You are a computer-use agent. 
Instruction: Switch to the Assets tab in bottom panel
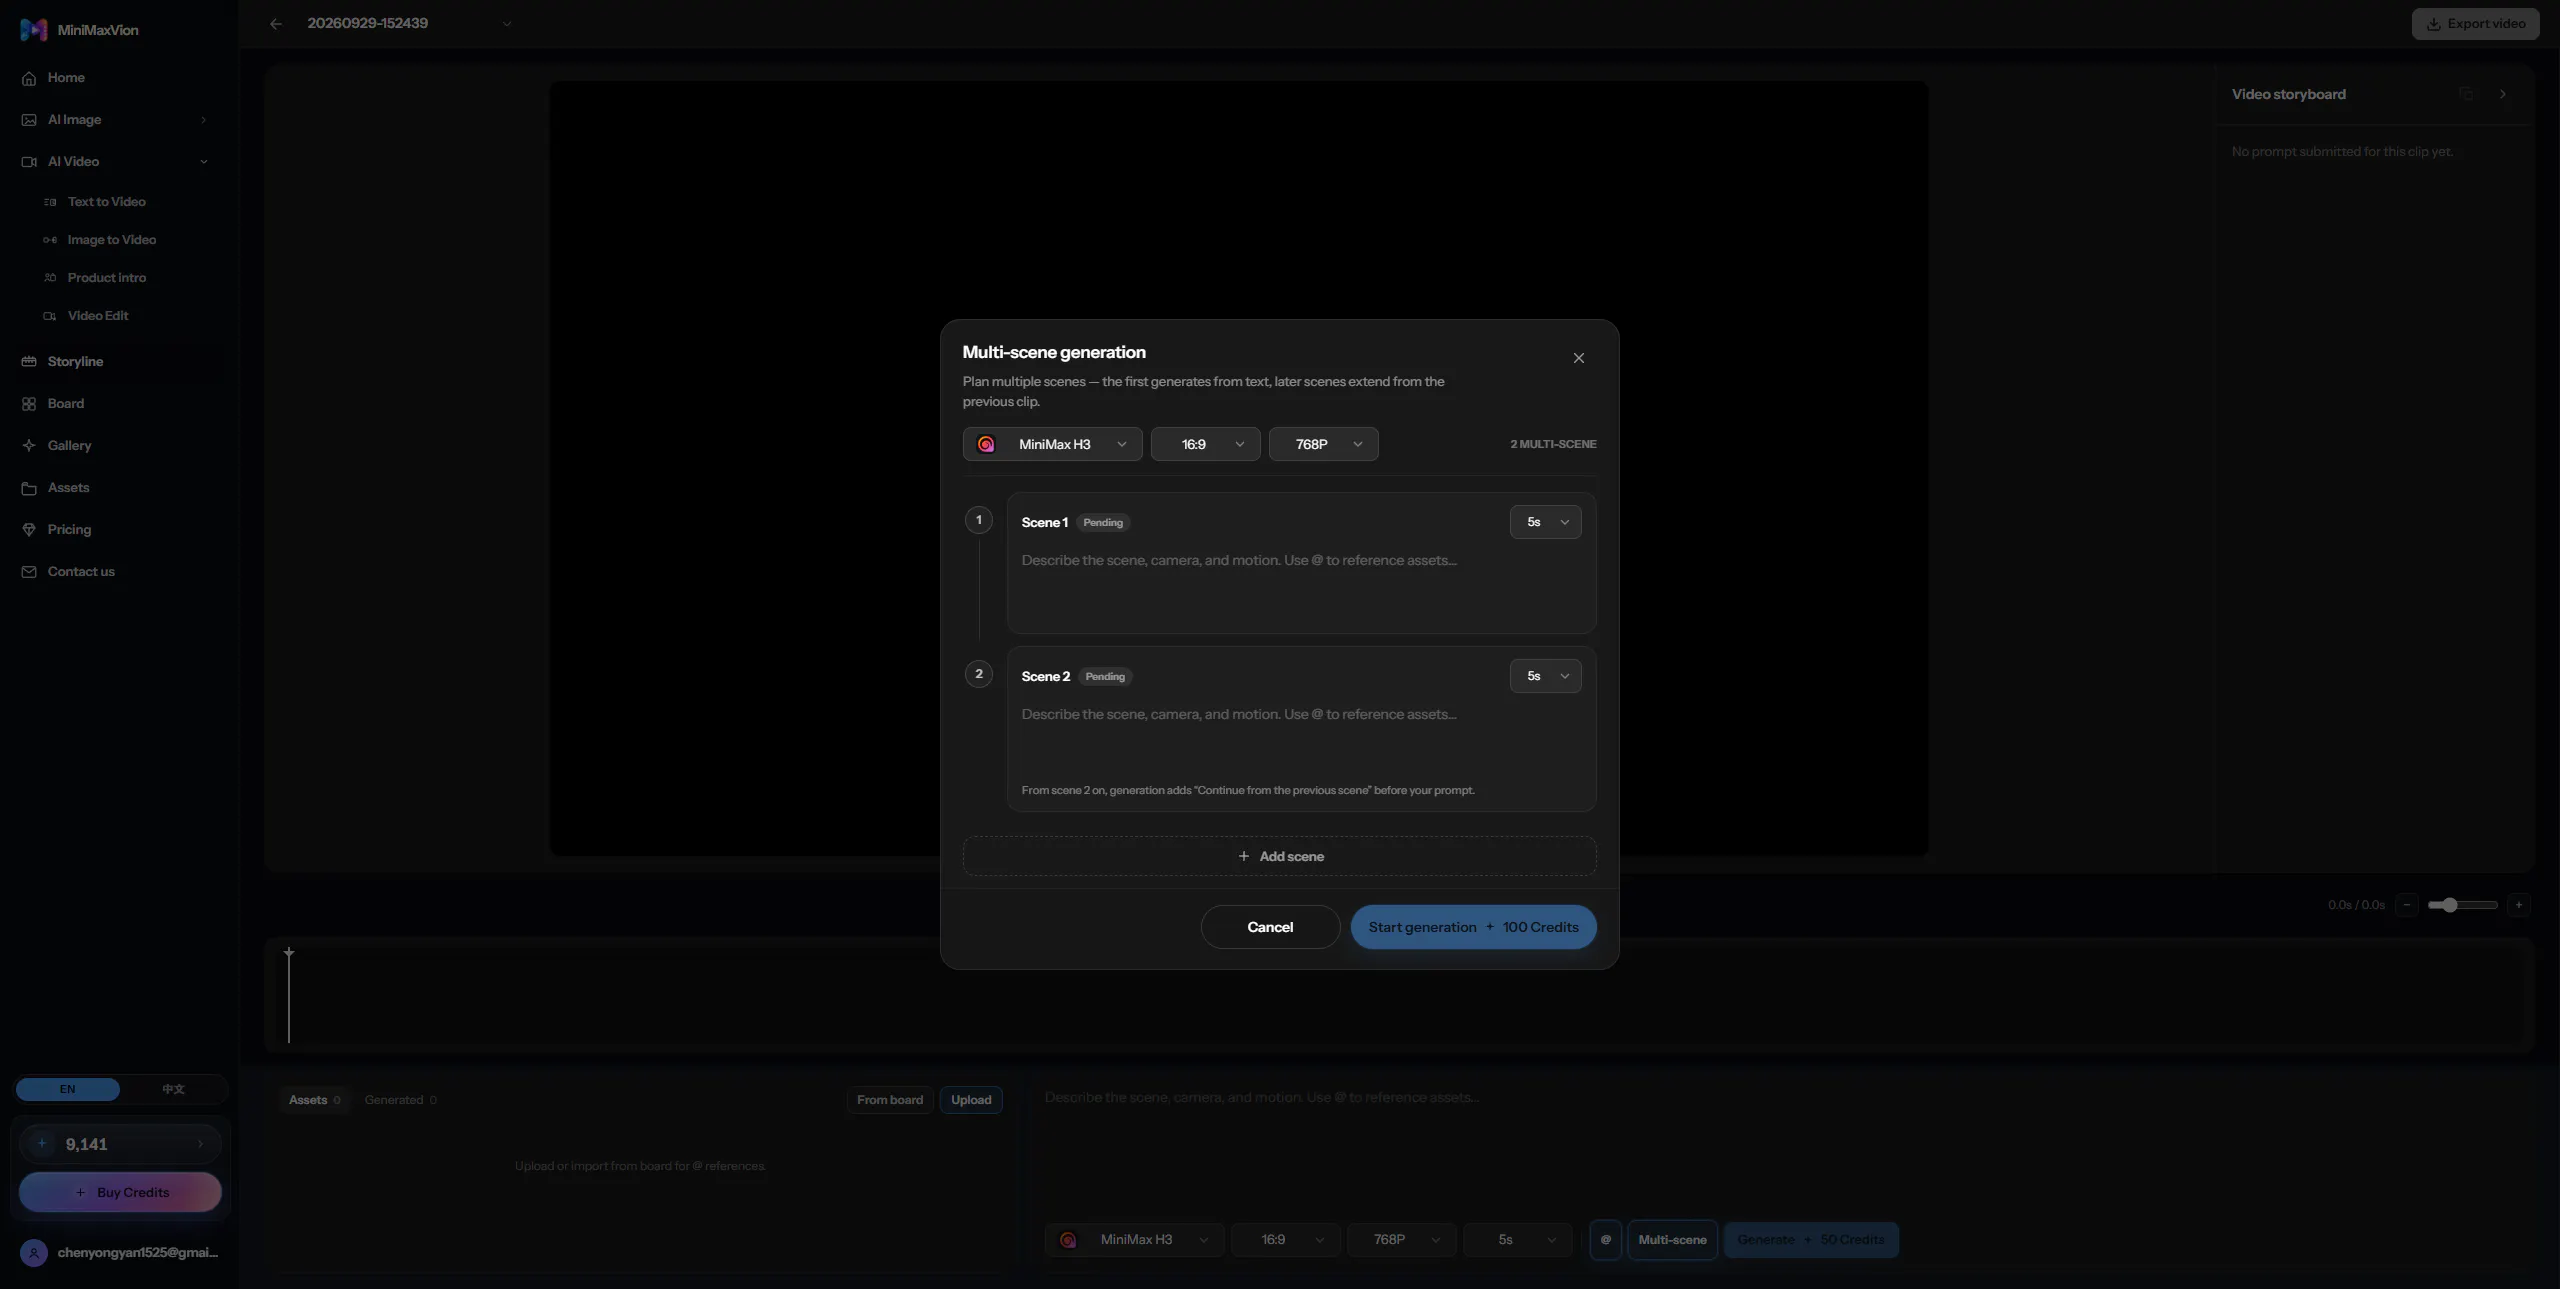click(314, 1100)
